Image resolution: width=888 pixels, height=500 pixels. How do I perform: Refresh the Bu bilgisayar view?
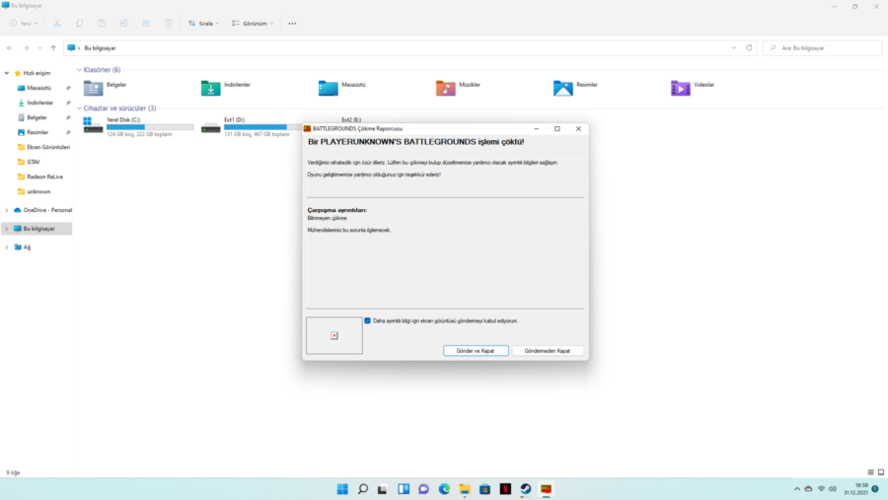(x=749, y=48)
